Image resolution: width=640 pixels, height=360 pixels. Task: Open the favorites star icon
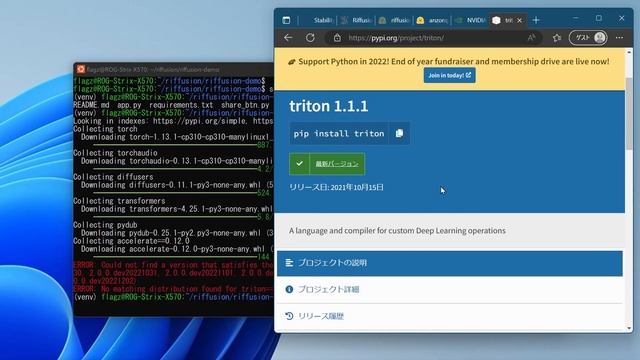point(557,38)
